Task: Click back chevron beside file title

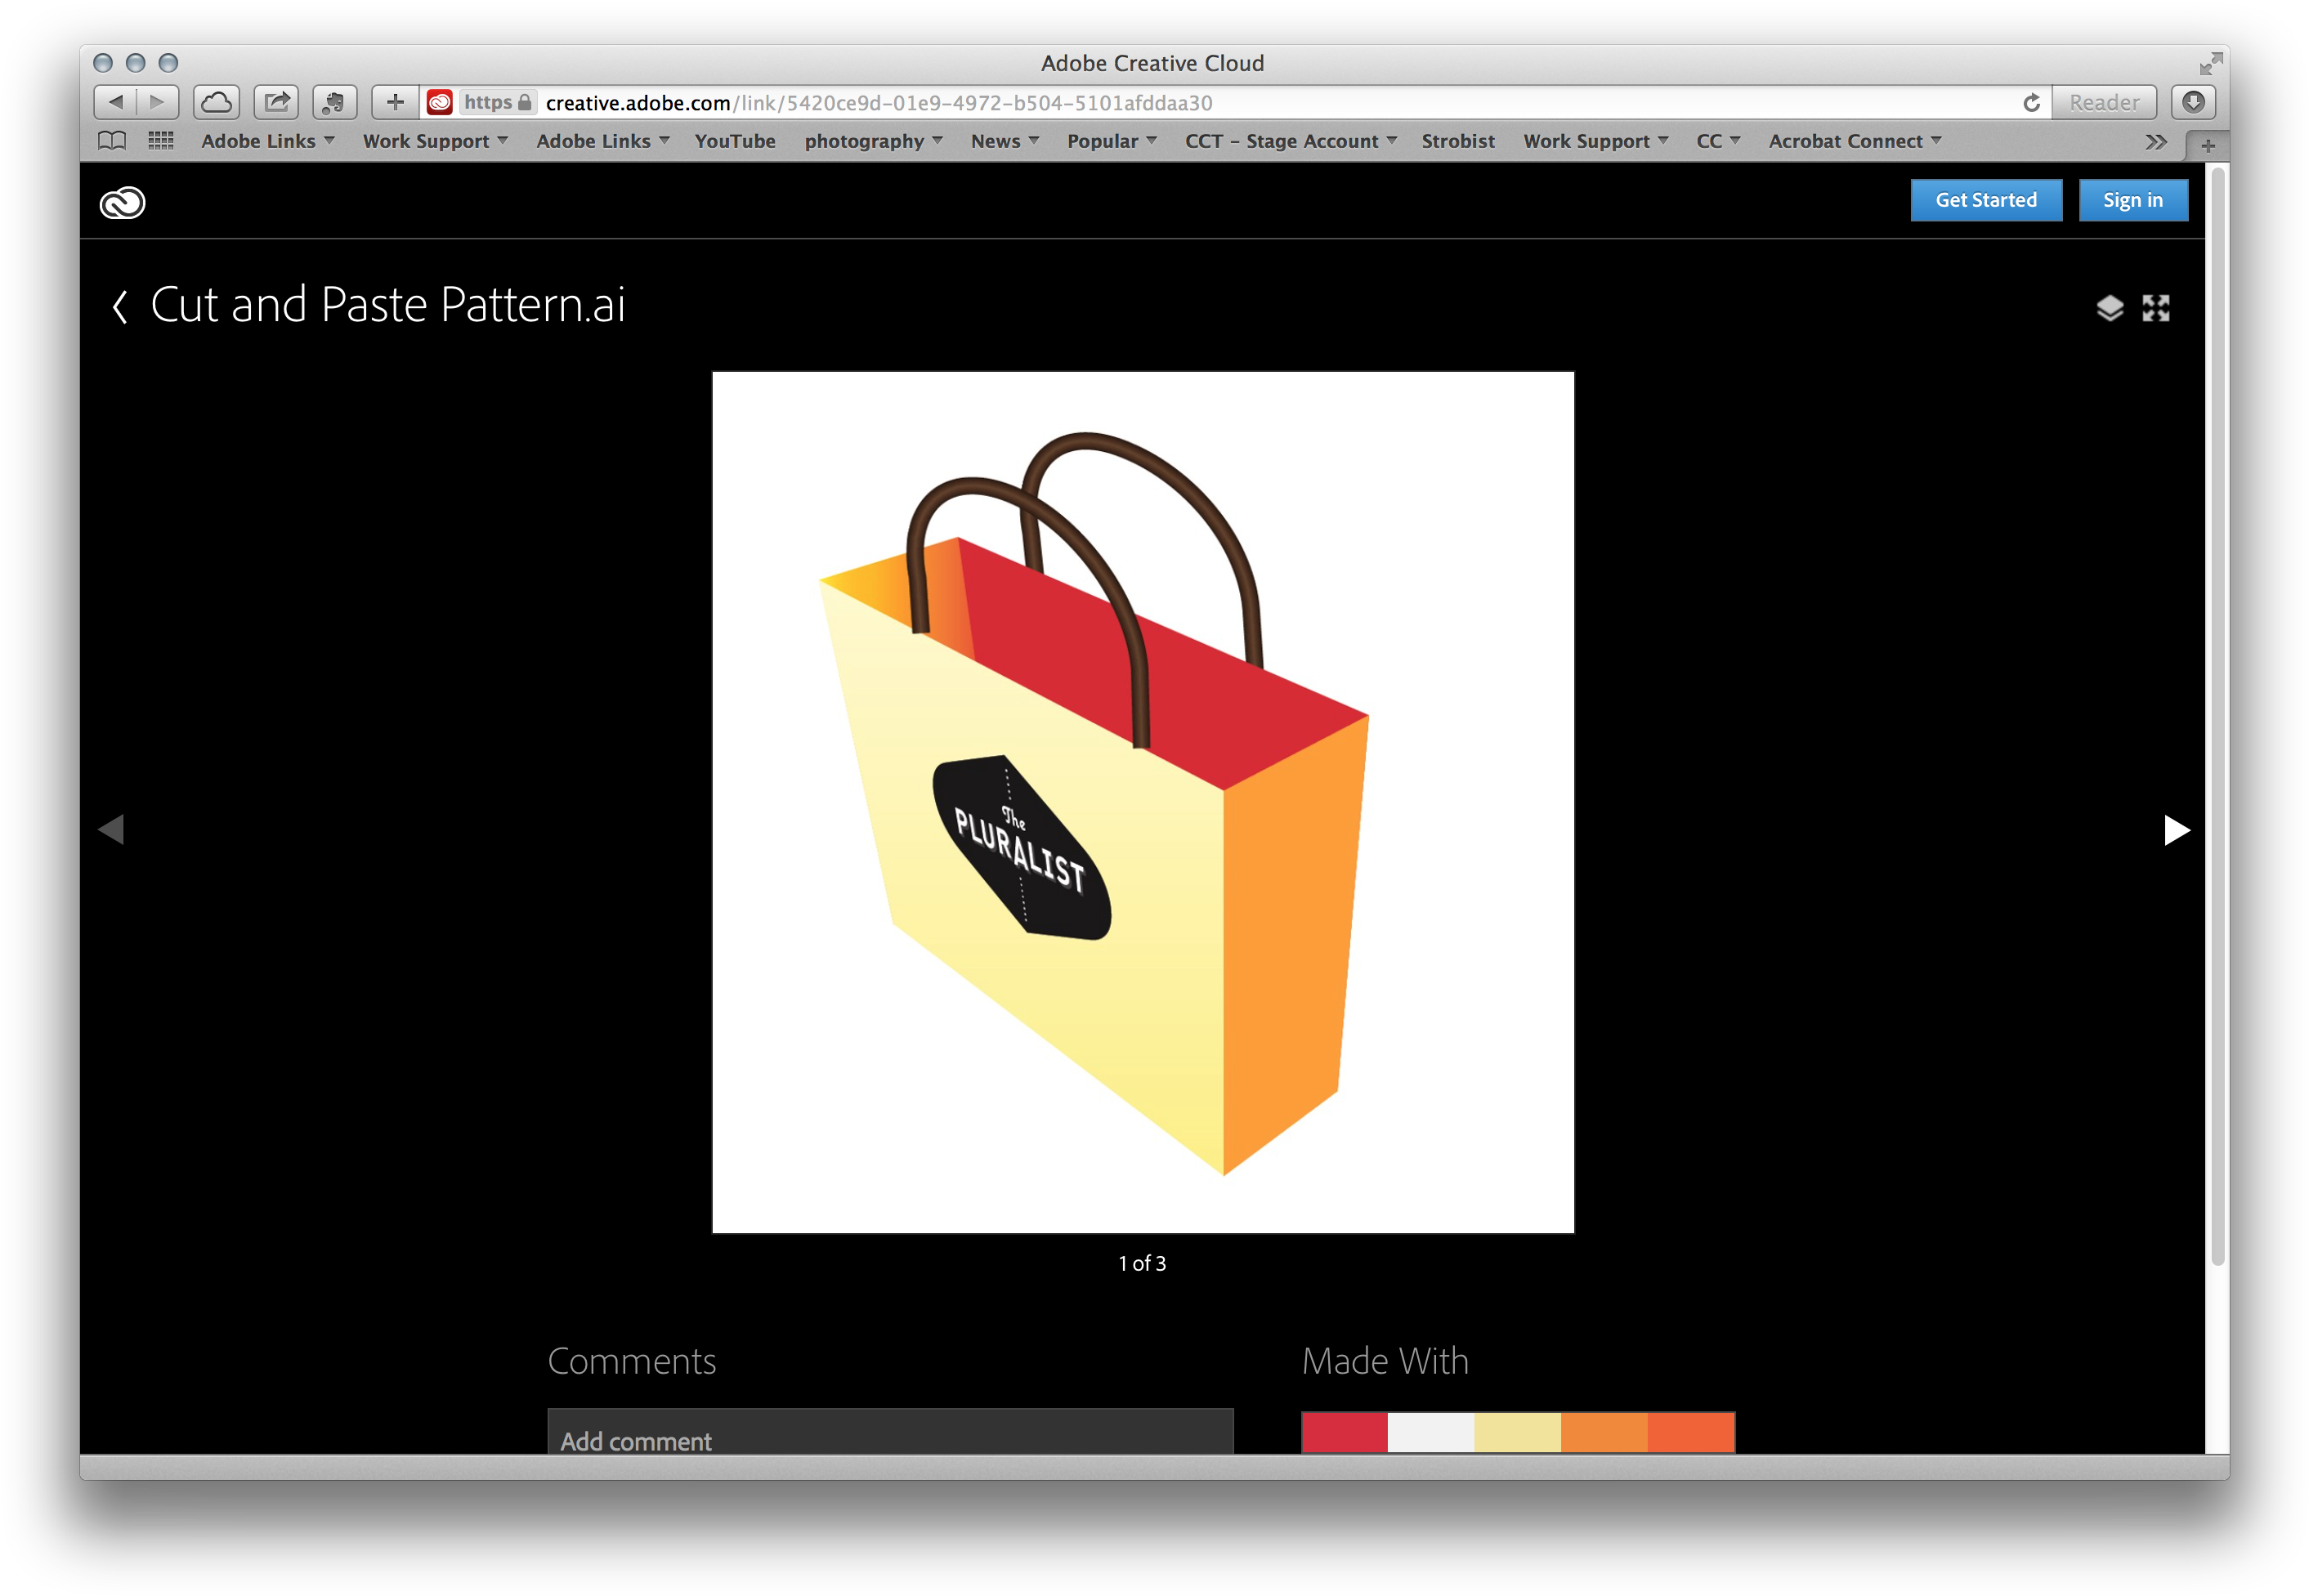Action: (x=120, y=306)
